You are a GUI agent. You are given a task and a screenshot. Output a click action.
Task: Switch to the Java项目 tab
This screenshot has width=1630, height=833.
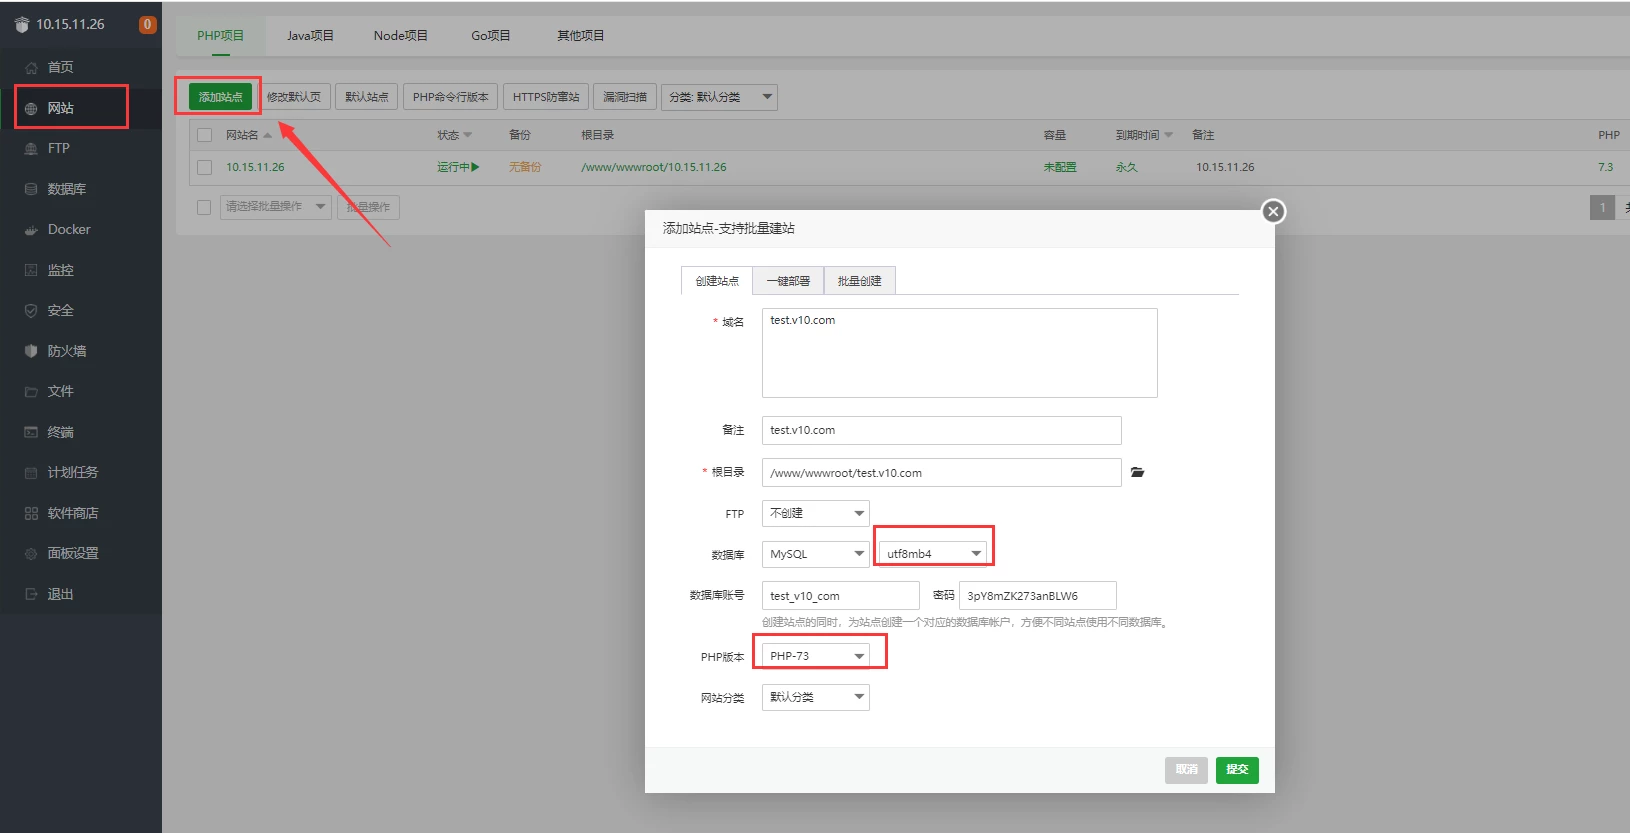point(310,36)
